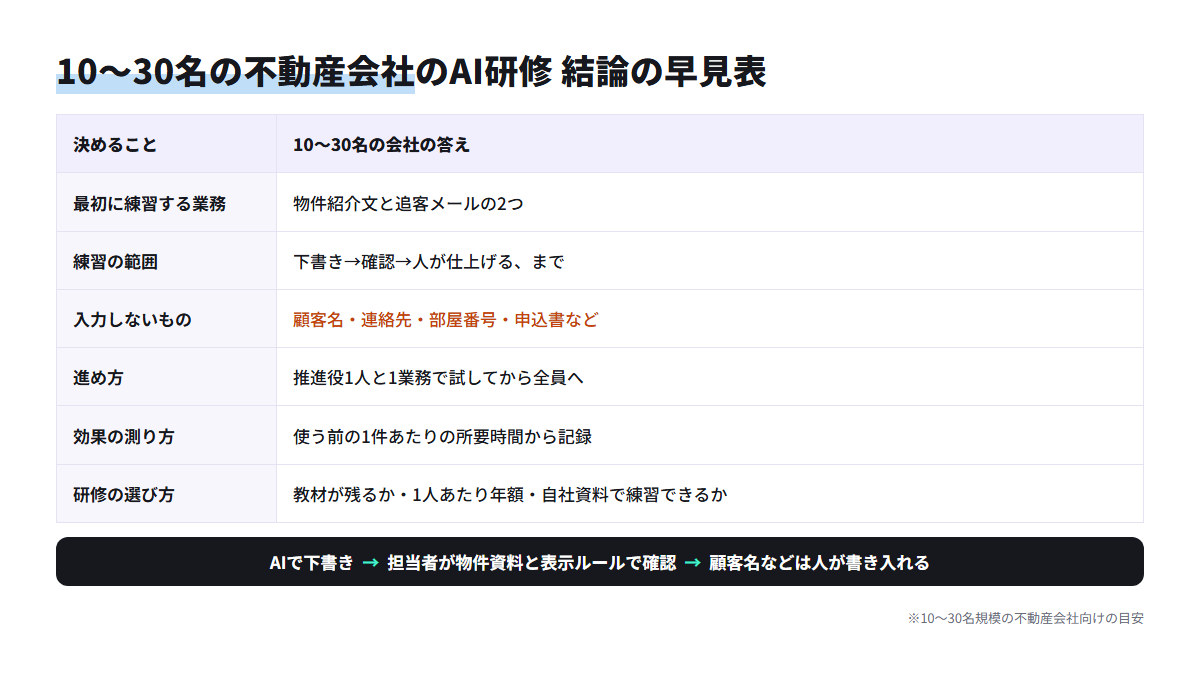
Task: Click the orange text '顧客名・連絡先・部屋番号・申込書など'
Action: 446,320
